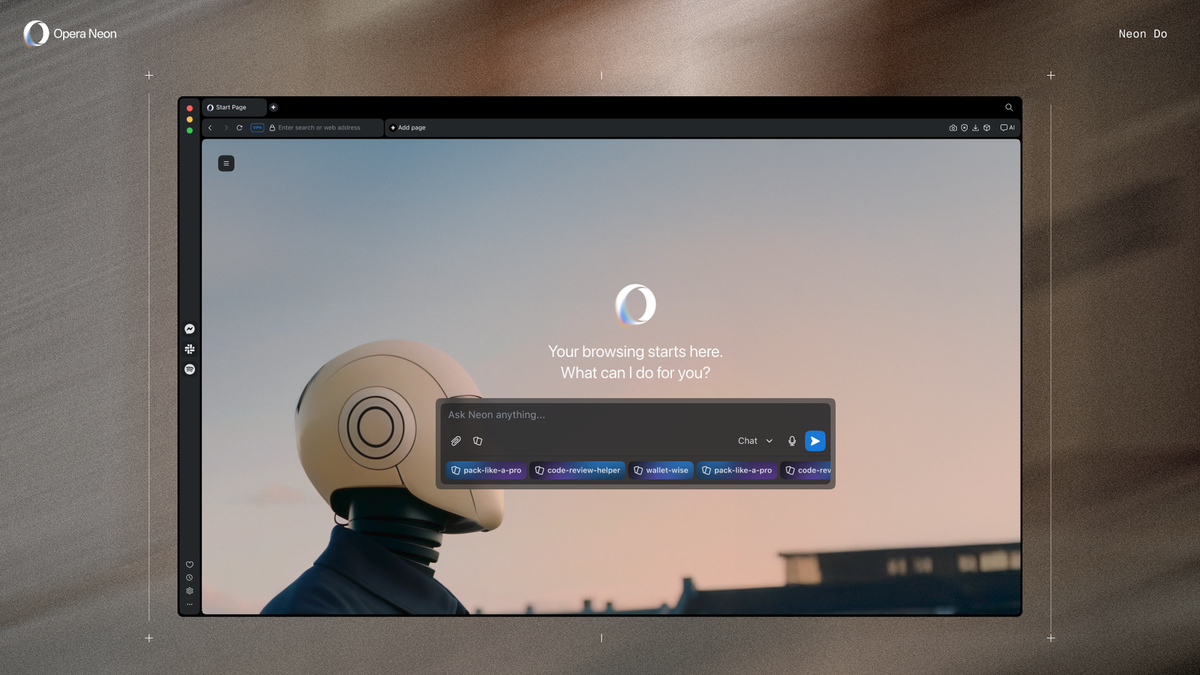Expand sidebar three-dots more options
Viewport: 1200px width, 675px height.
(x=190, y=604)
